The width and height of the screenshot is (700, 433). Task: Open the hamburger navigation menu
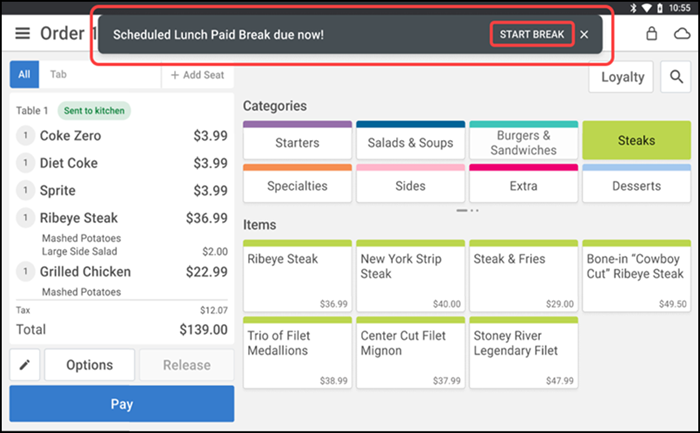[x=23, y=33]
